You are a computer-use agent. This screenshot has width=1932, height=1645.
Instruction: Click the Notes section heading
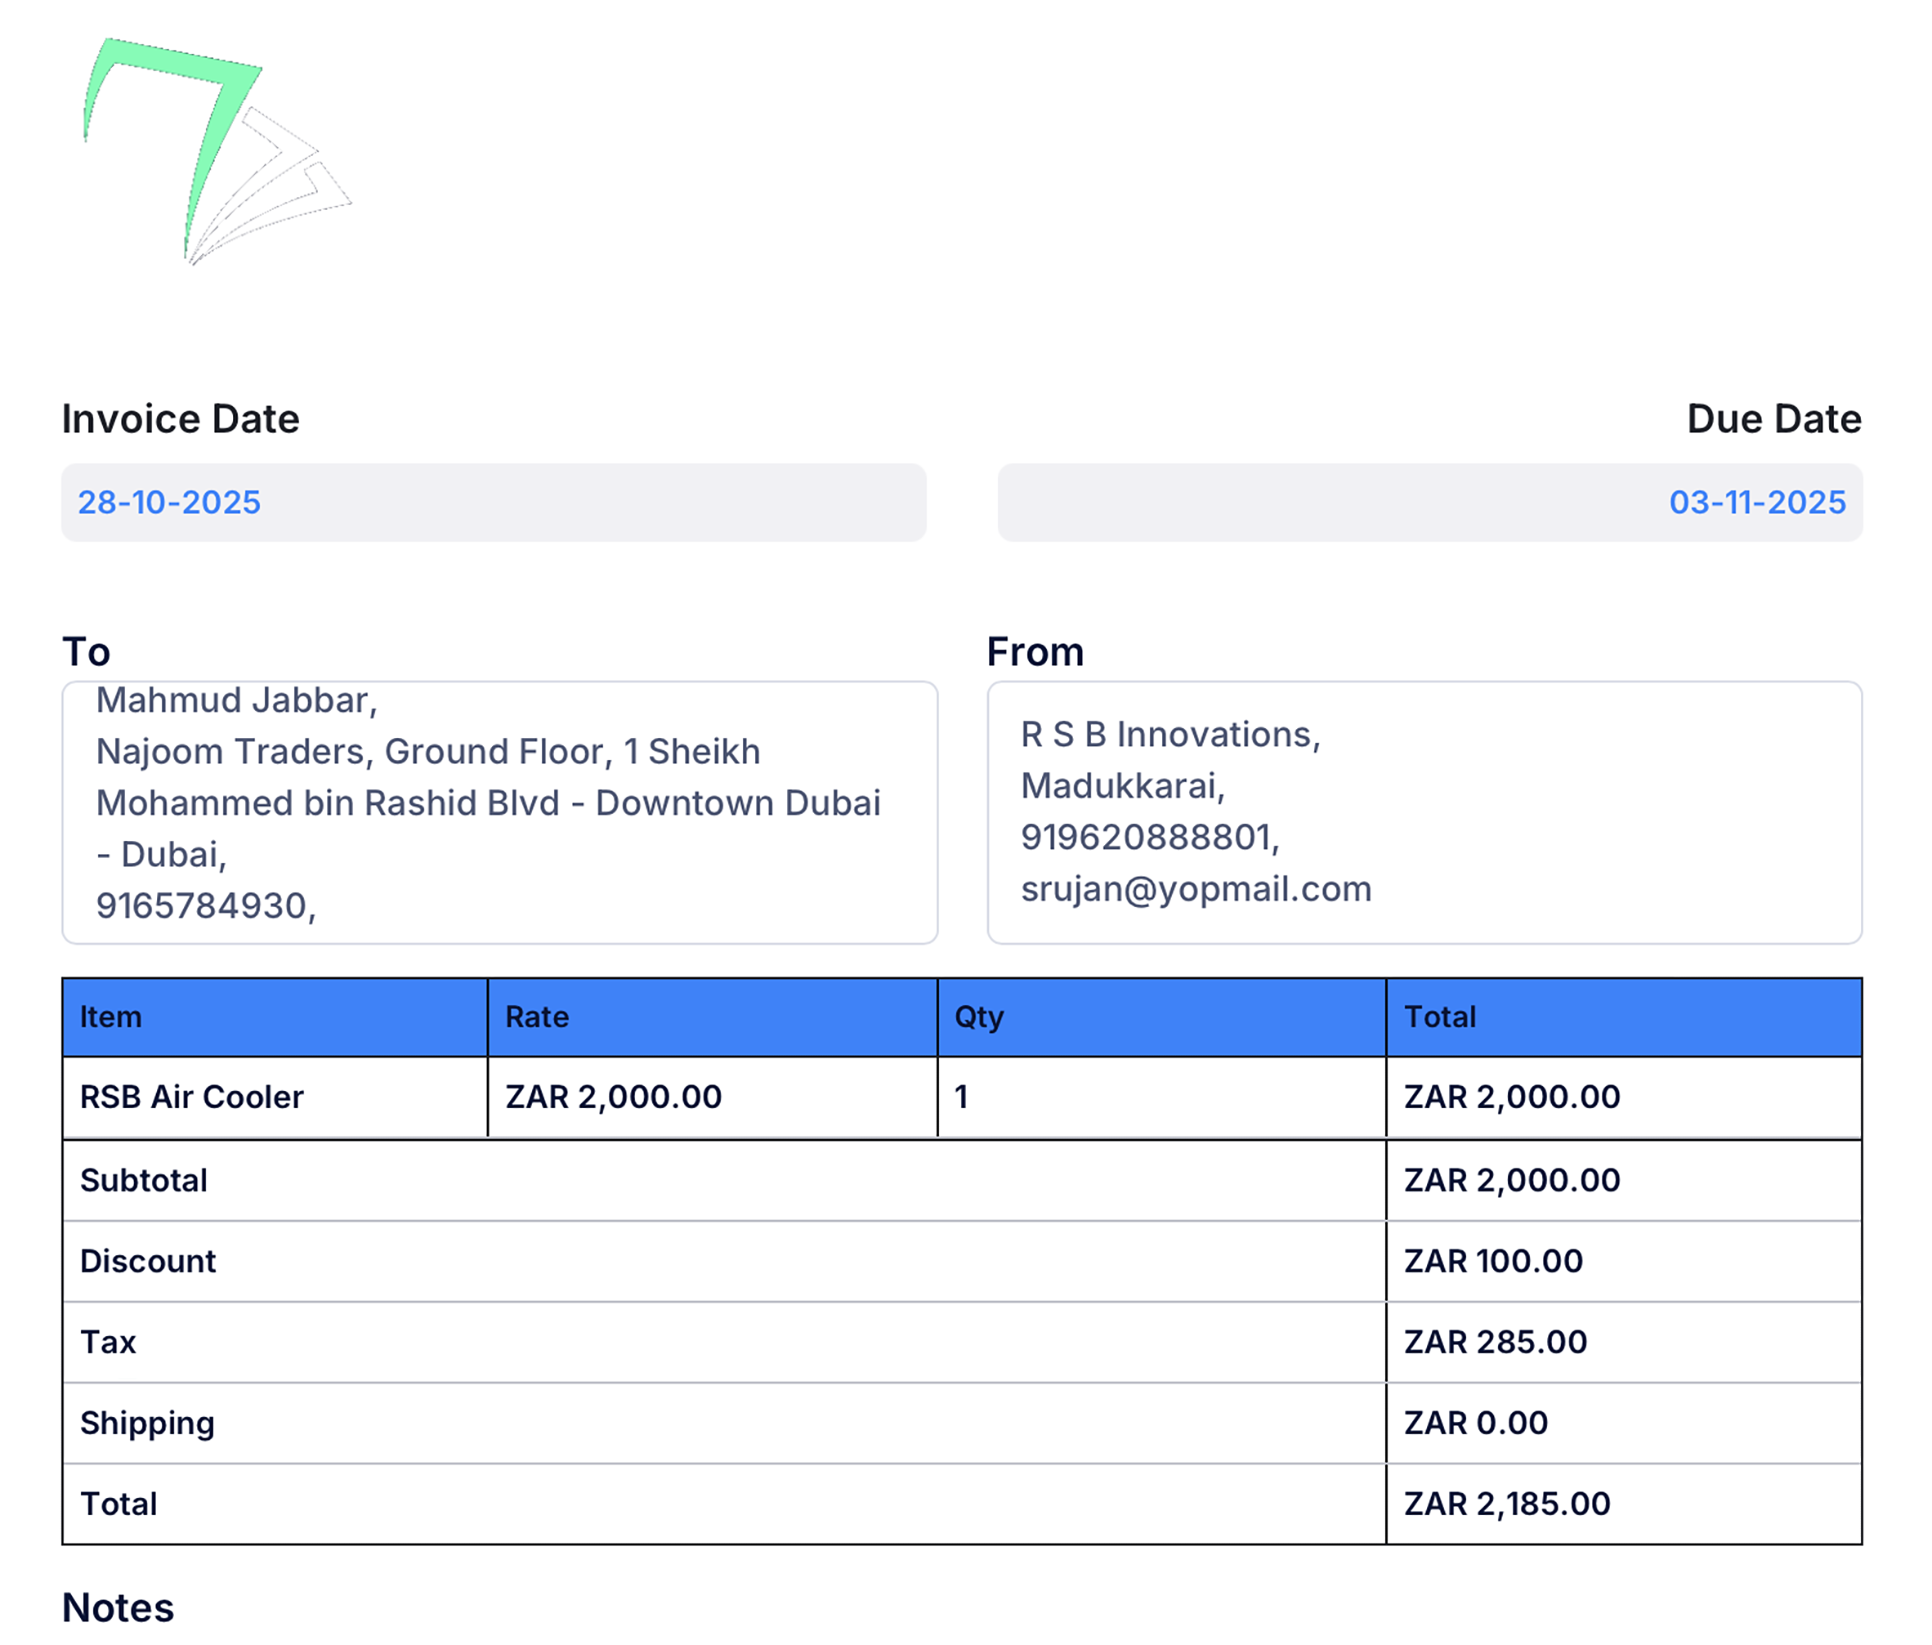pyautogui.click(x=118, y=1607)
